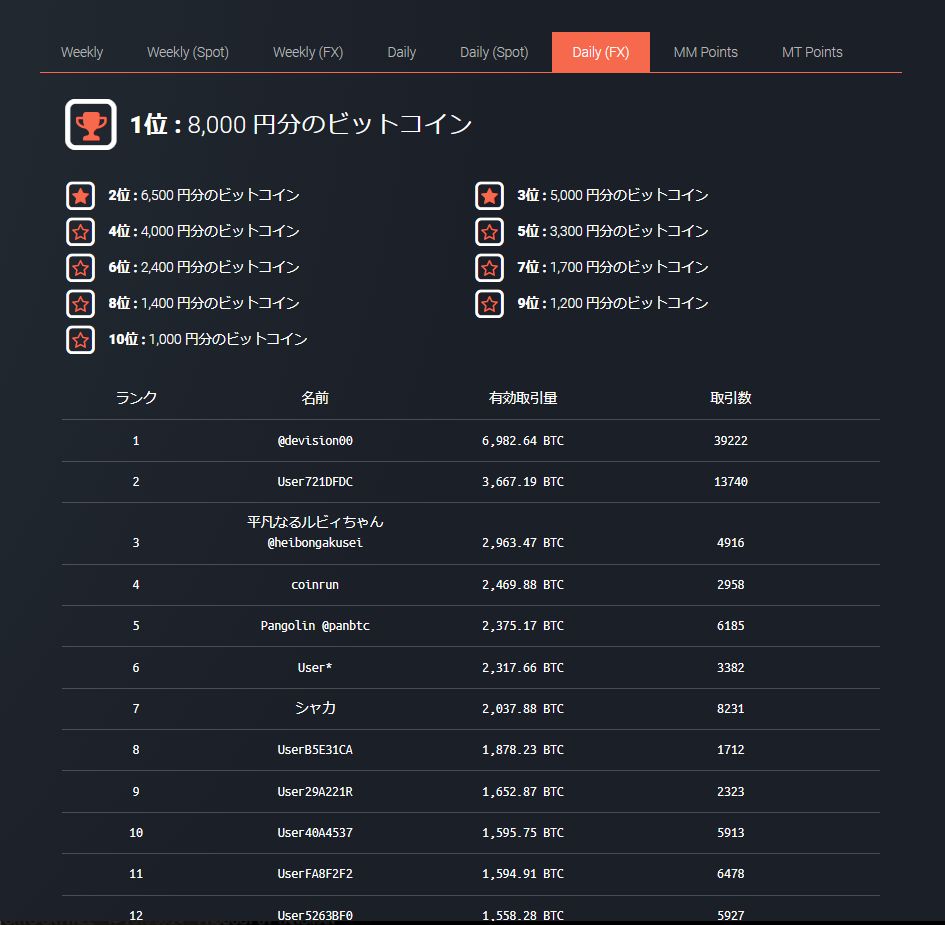The image size is (945, 925).
Task: Select the name coinrun
Action: pos(315,585)
